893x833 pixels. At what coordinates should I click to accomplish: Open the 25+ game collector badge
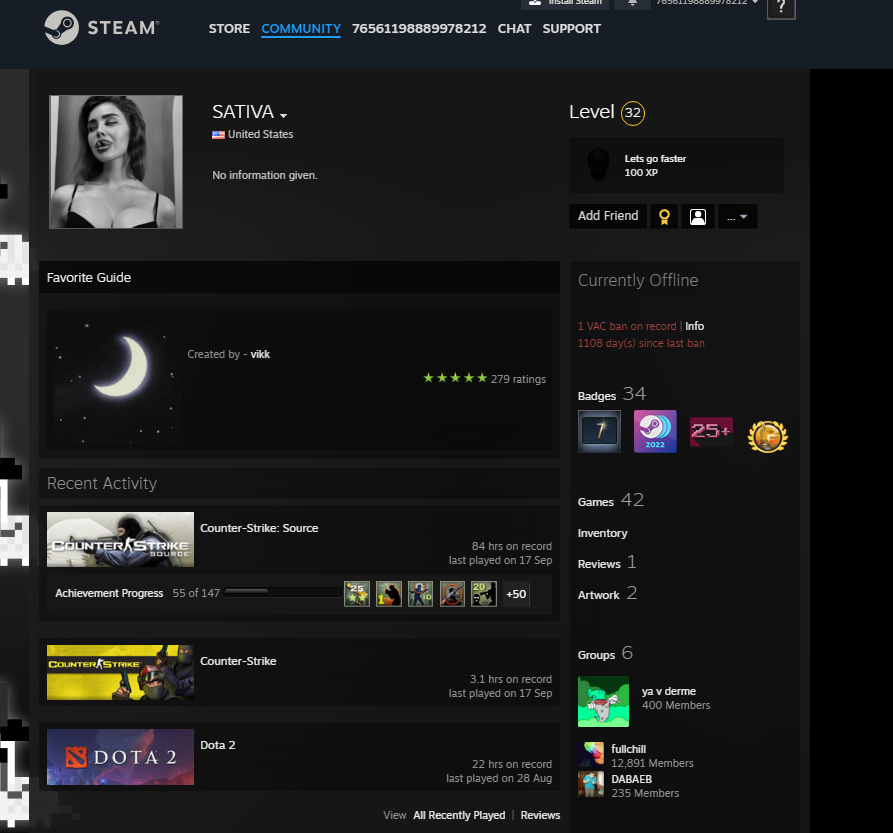pos(711,431)
